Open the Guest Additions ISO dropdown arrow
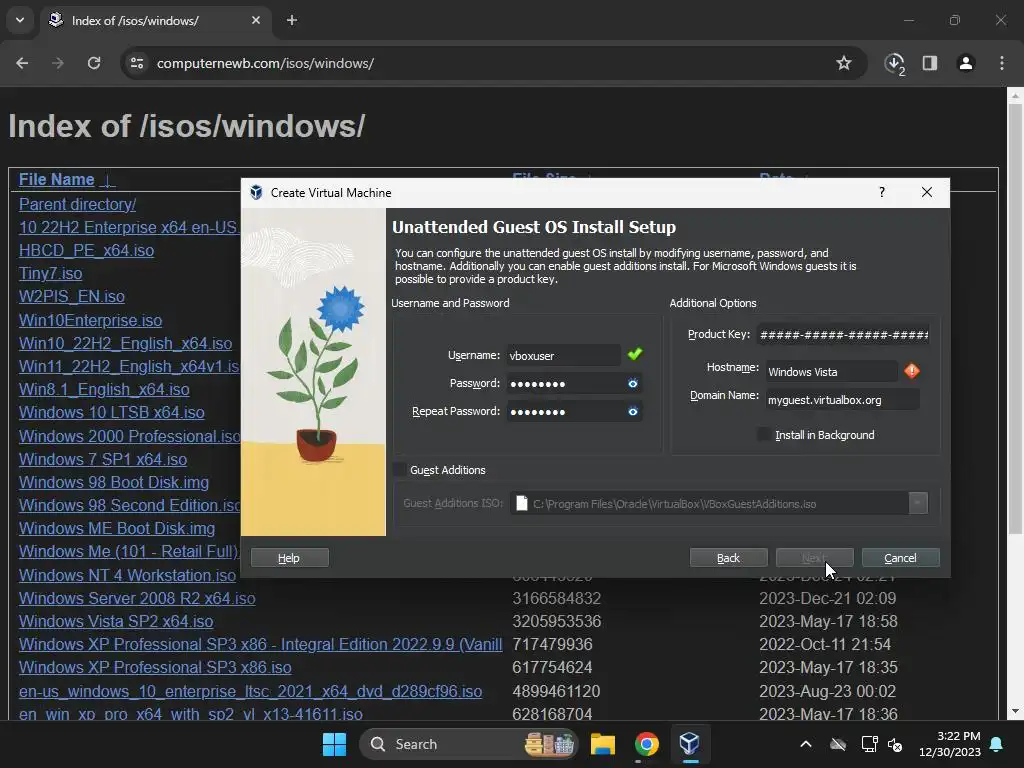The width and height of the screenshot is (1024, 768). 918,503
